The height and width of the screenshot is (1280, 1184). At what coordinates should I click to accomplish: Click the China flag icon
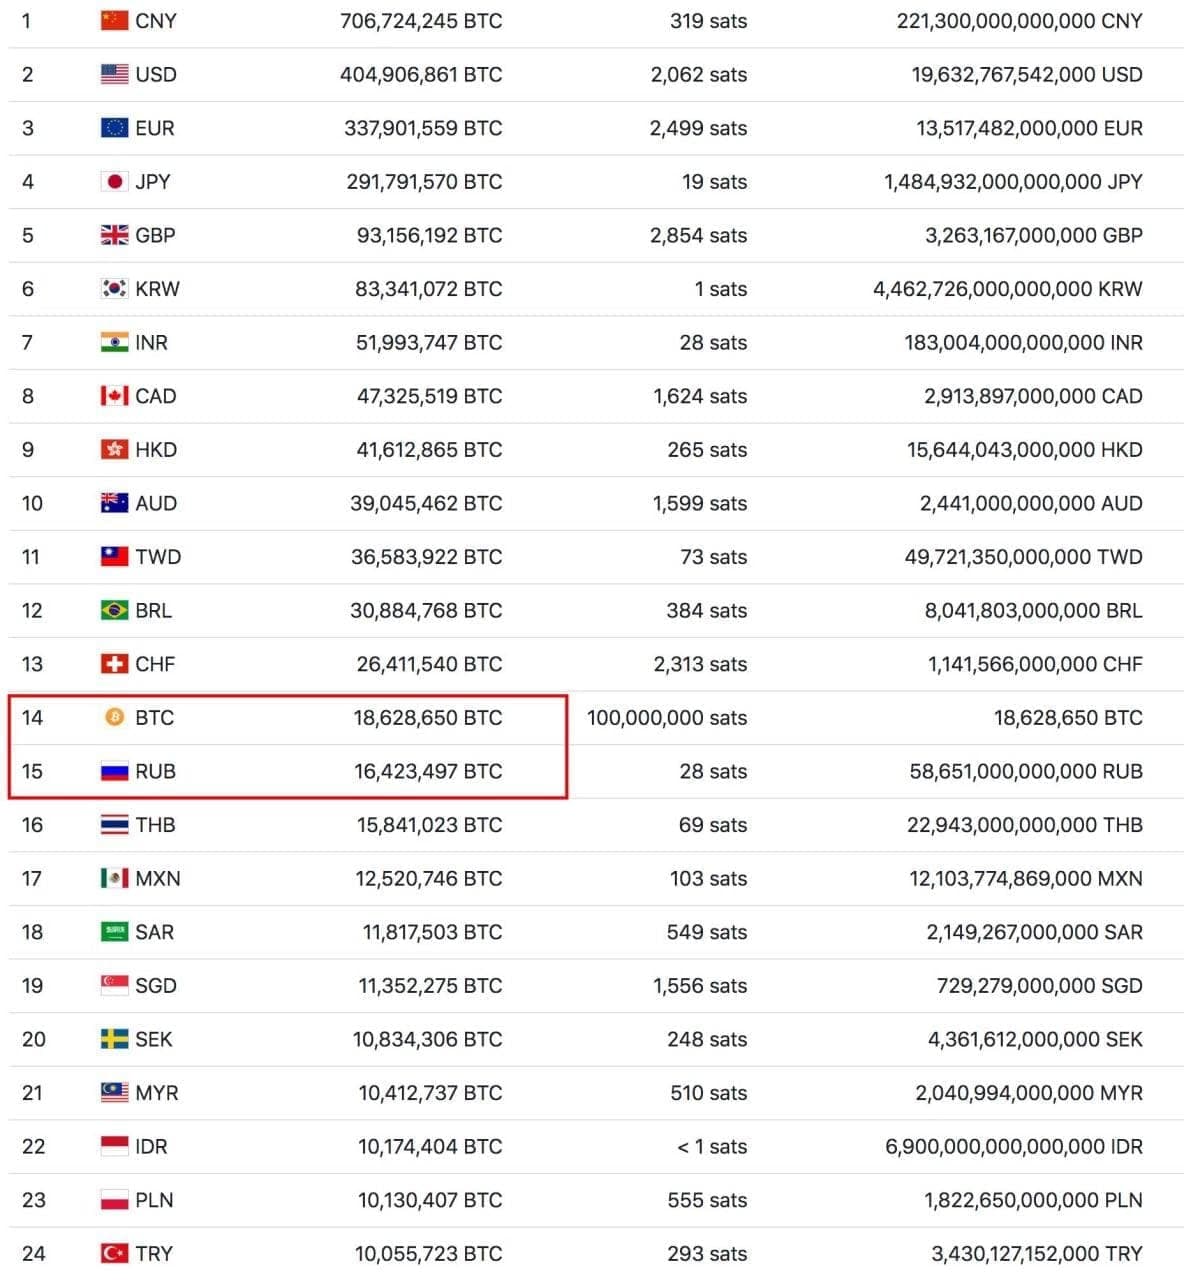coord(114,21)
